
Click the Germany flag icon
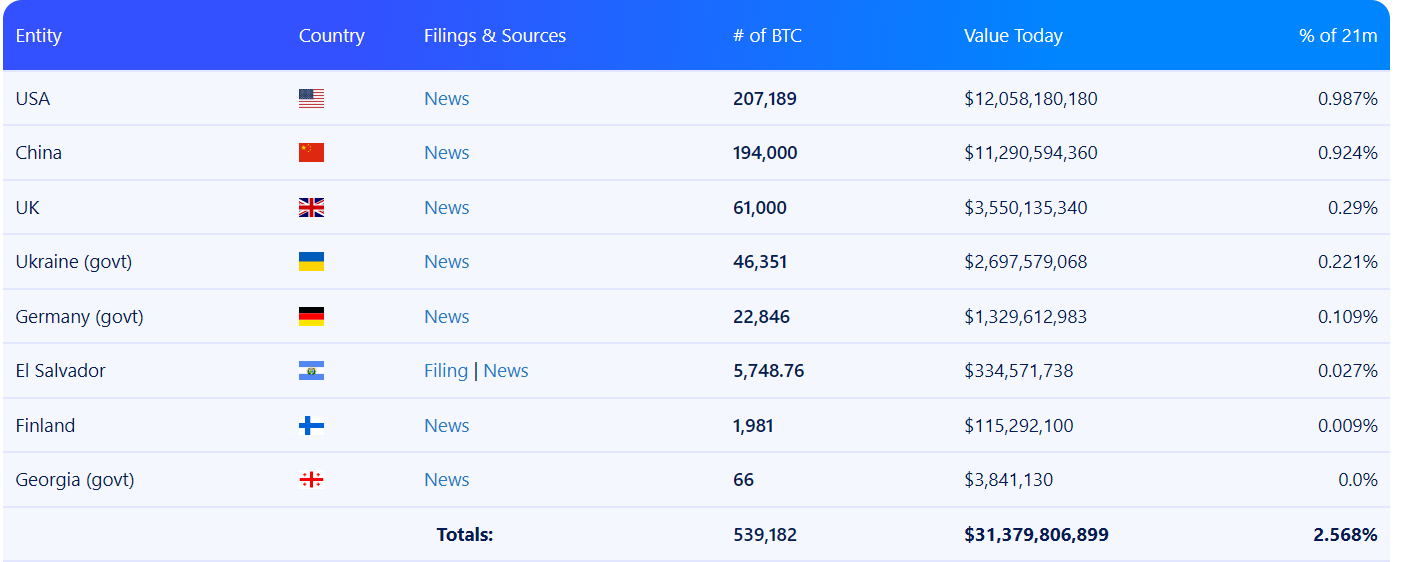click(x=311, y=317)
